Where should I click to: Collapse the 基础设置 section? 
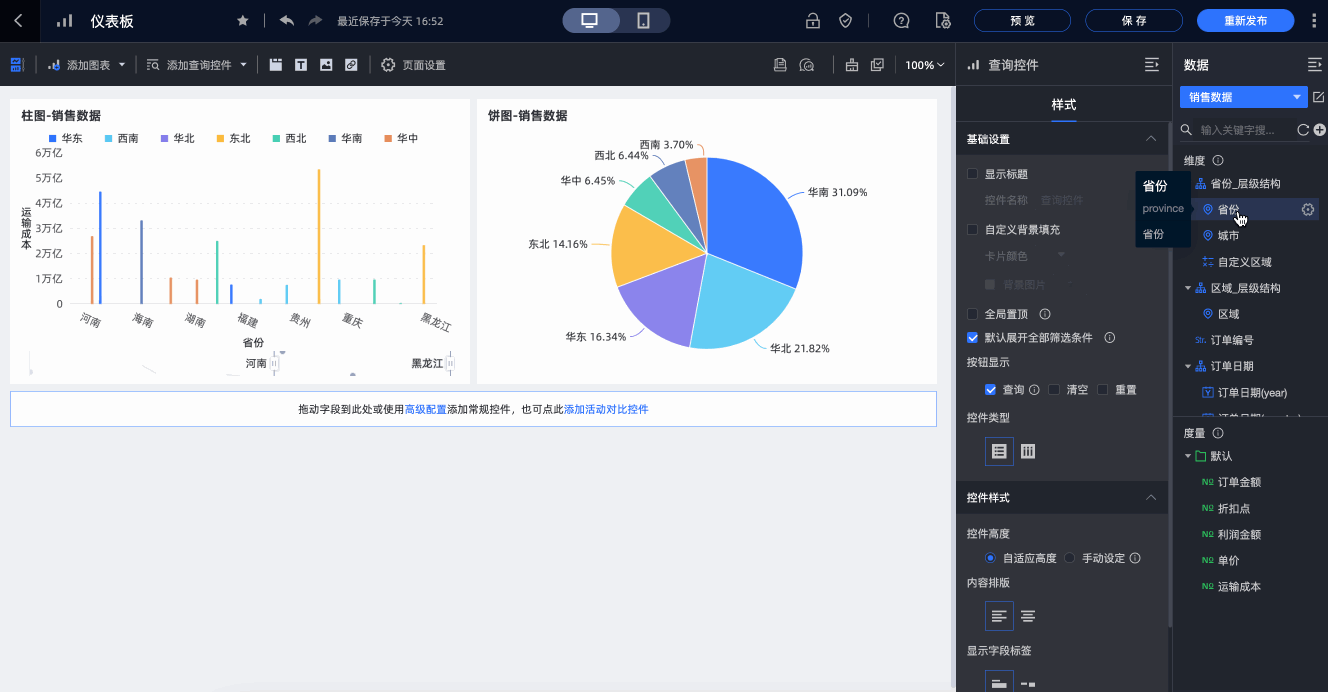(1151, 139)
